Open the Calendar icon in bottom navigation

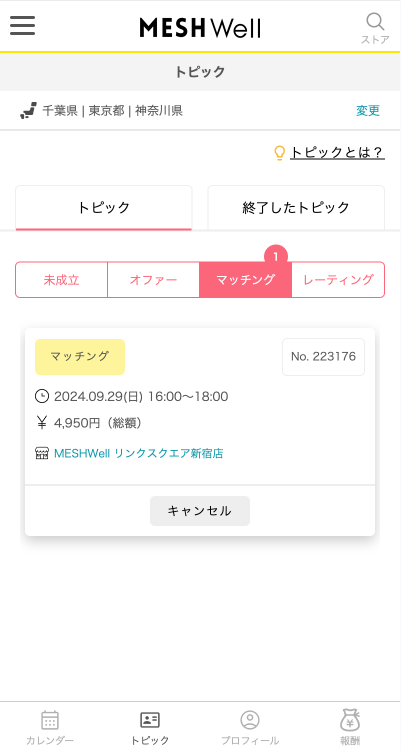coord(50,720)
